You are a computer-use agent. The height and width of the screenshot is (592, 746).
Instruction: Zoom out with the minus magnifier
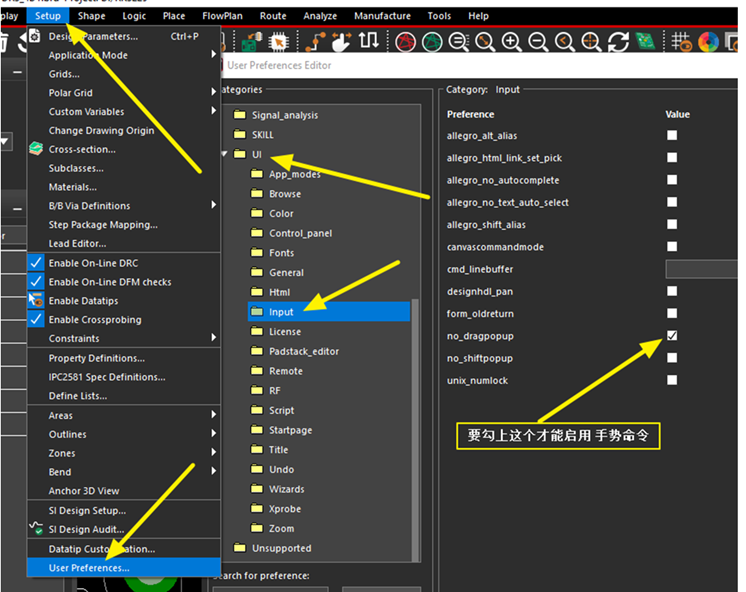[x=538, y=42]
